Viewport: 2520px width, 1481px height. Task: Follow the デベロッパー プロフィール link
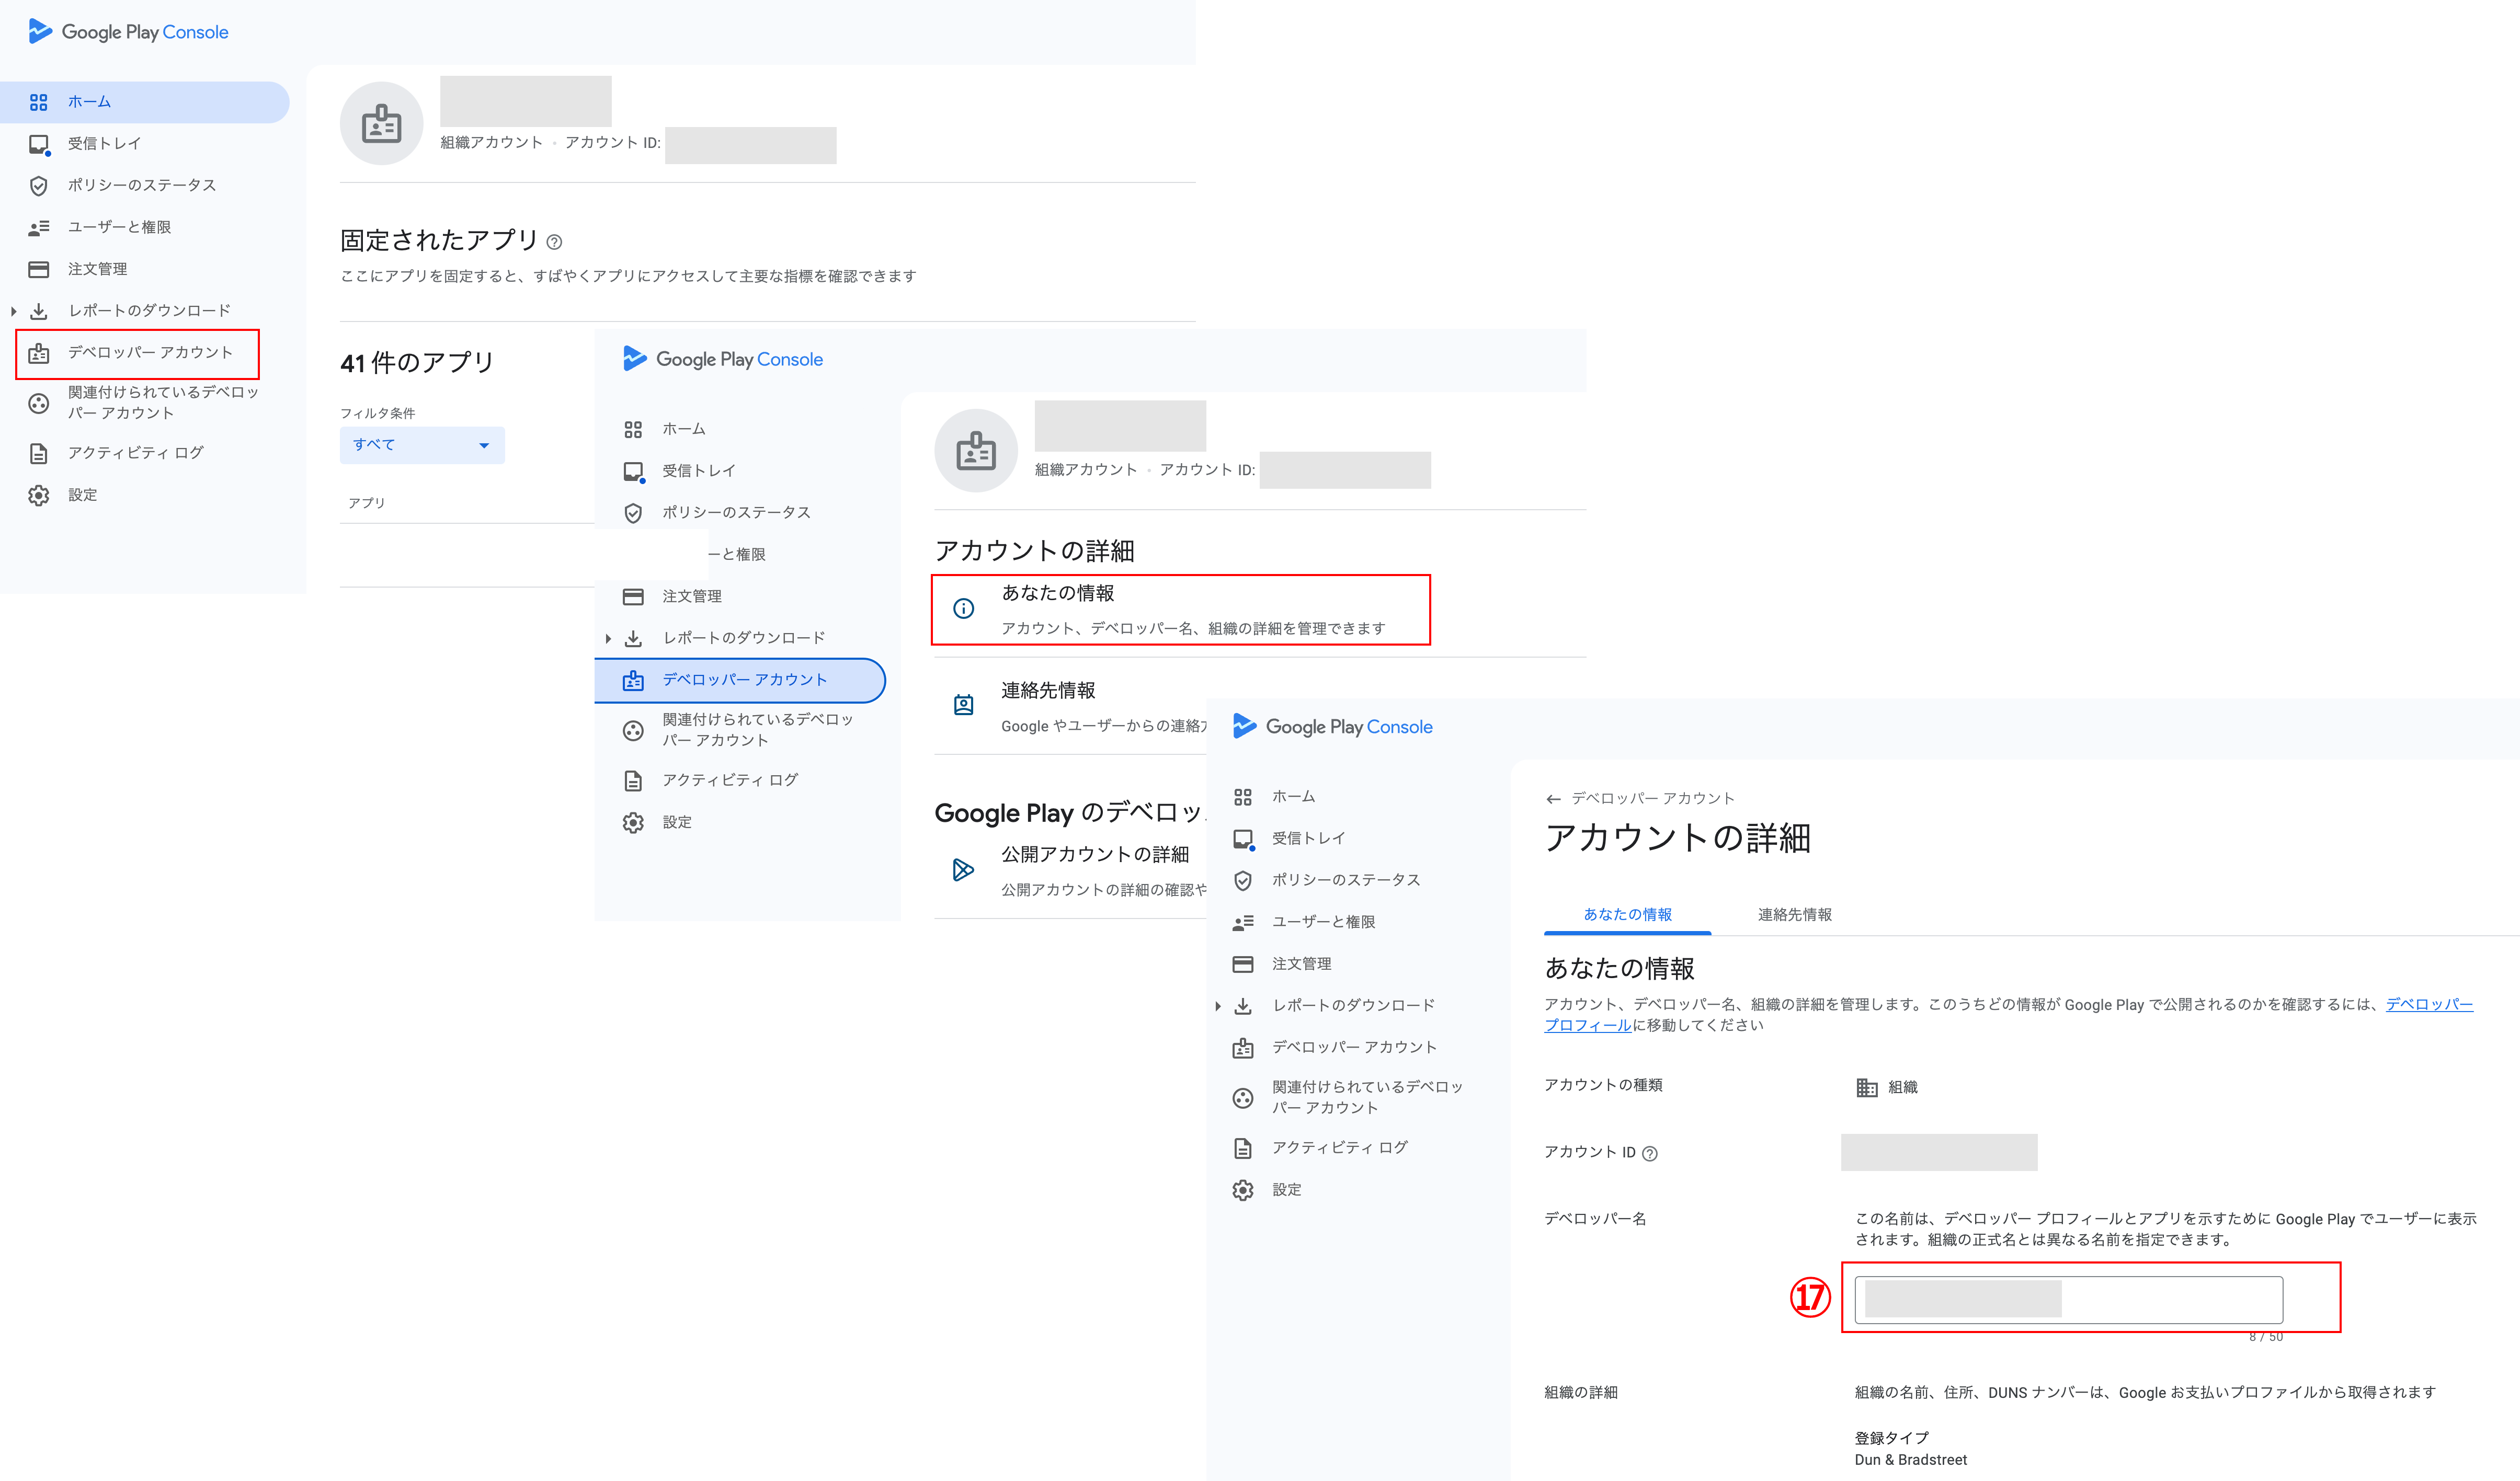pyautogui.click(x=2429, y=1005)
